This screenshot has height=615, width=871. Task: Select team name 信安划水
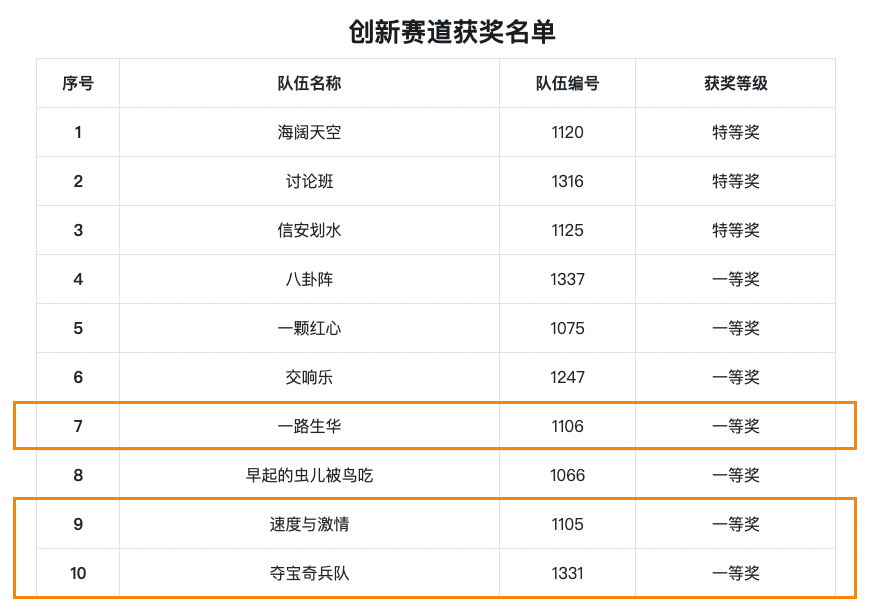309,230
